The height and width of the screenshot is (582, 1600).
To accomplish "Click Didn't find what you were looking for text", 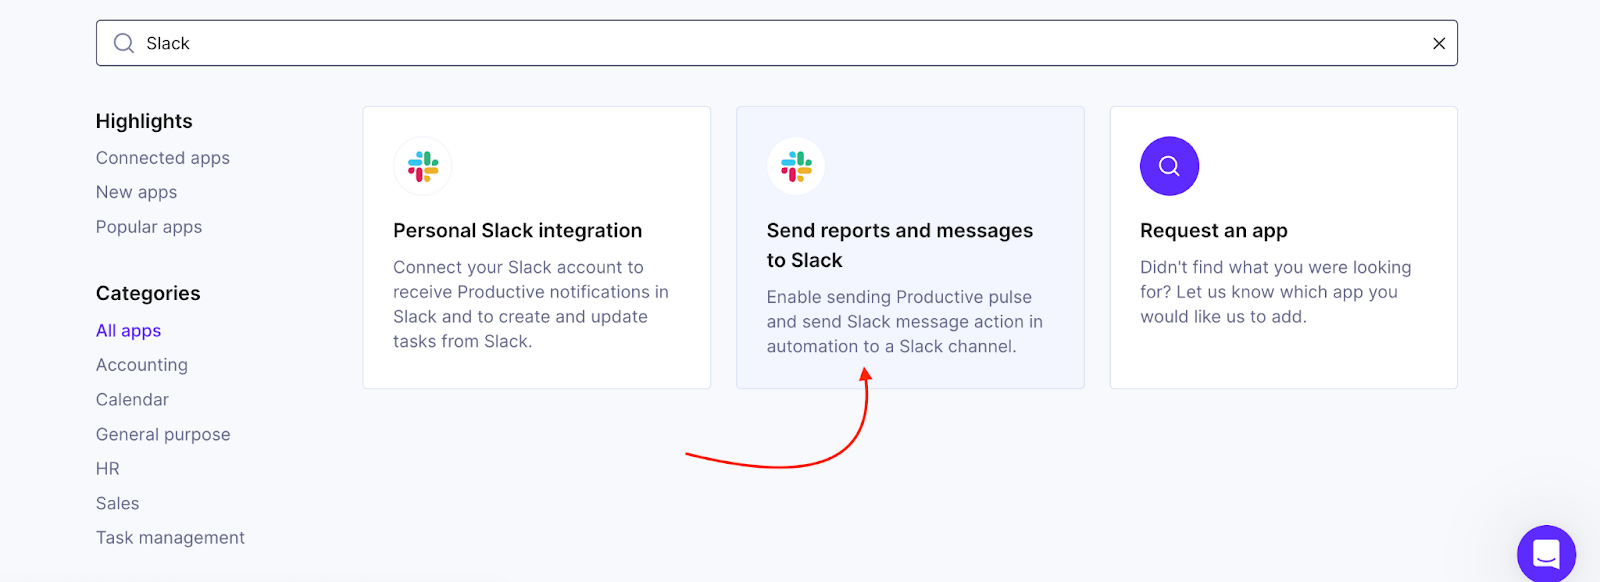I will coord(1276,292).
